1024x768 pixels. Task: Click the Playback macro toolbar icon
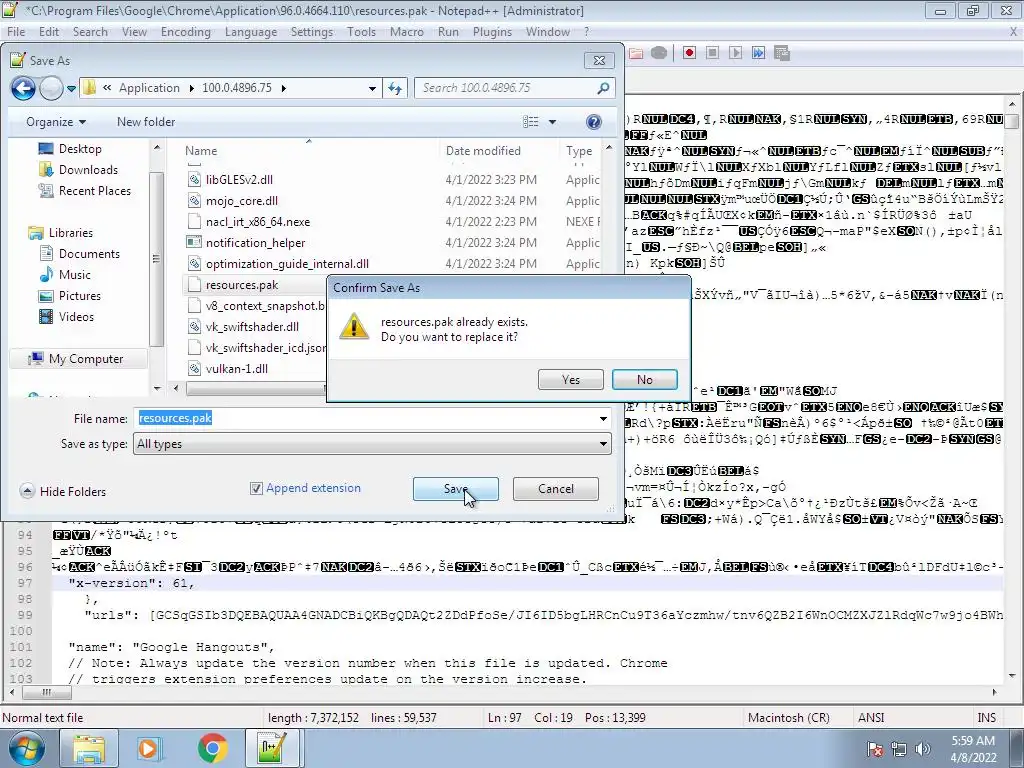[x=735, y=53]
